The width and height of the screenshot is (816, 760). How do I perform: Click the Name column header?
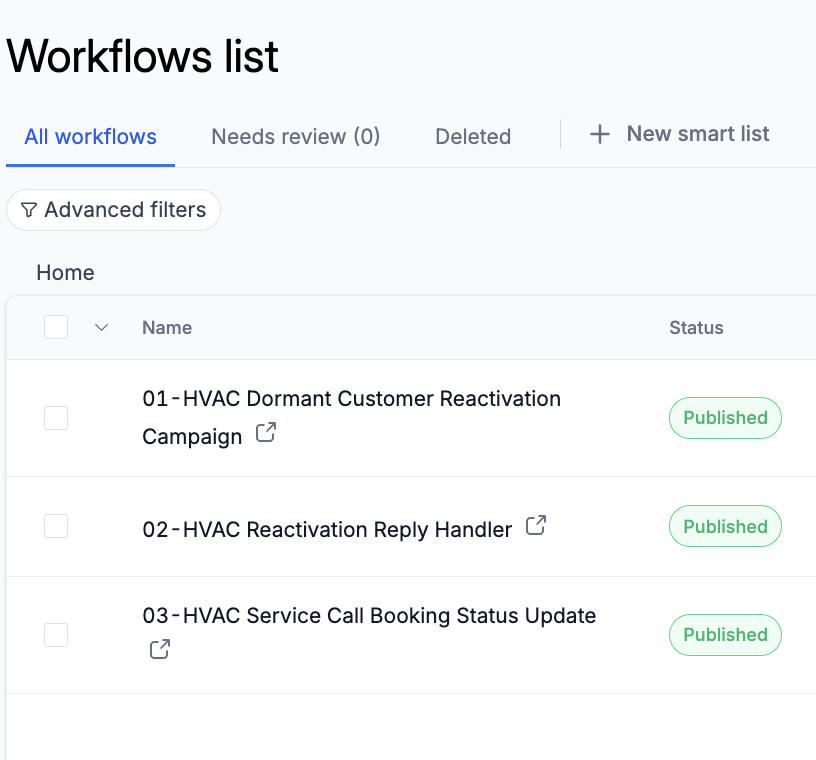[167, 327]
